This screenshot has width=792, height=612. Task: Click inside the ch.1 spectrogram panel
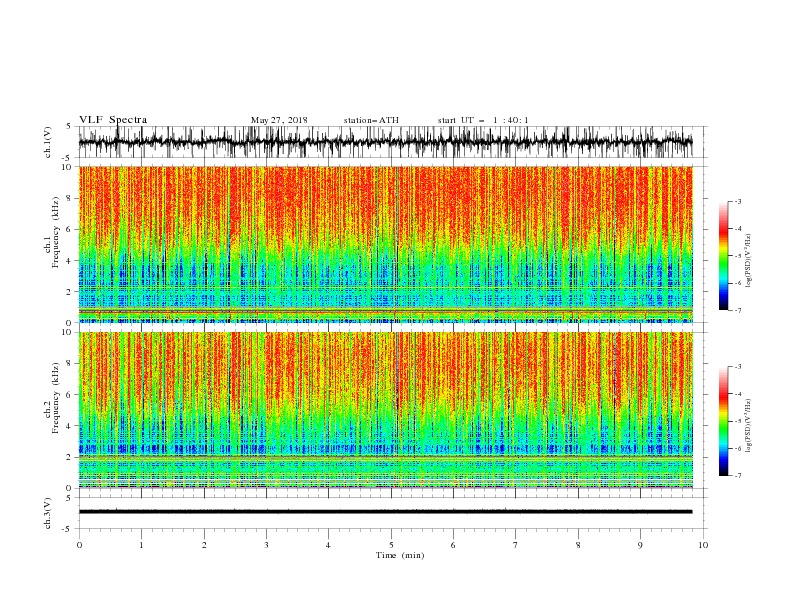pos(385,244)
